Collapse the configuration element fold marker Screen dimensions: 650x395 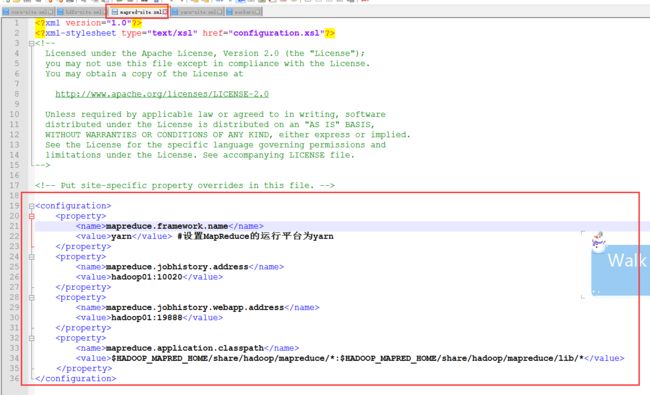(32, 206)
